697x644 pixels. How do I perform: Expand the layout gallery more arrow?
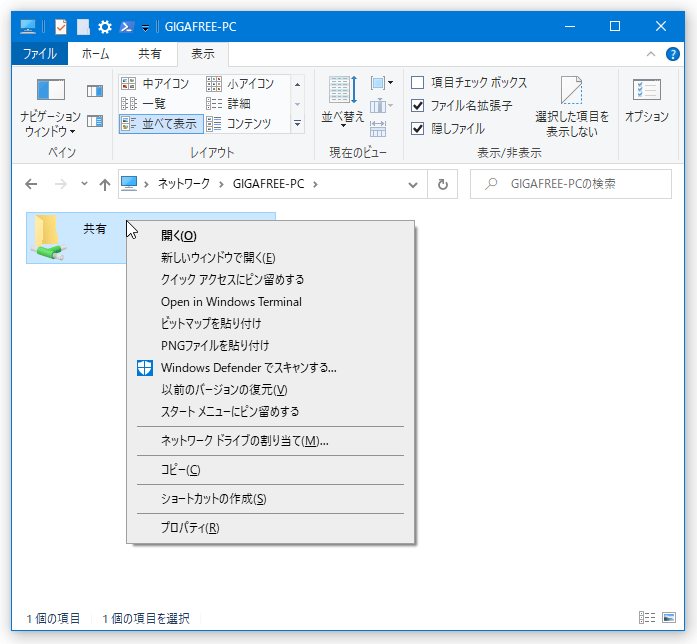coord(297,123)
